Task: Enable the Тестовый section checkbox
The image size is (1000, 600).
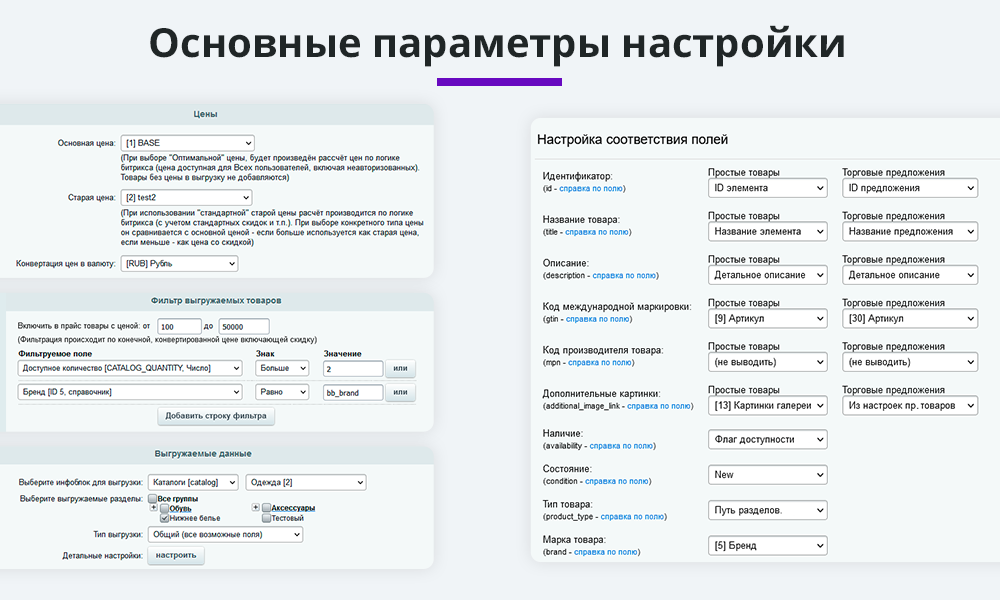Action: tap(266, 518)
